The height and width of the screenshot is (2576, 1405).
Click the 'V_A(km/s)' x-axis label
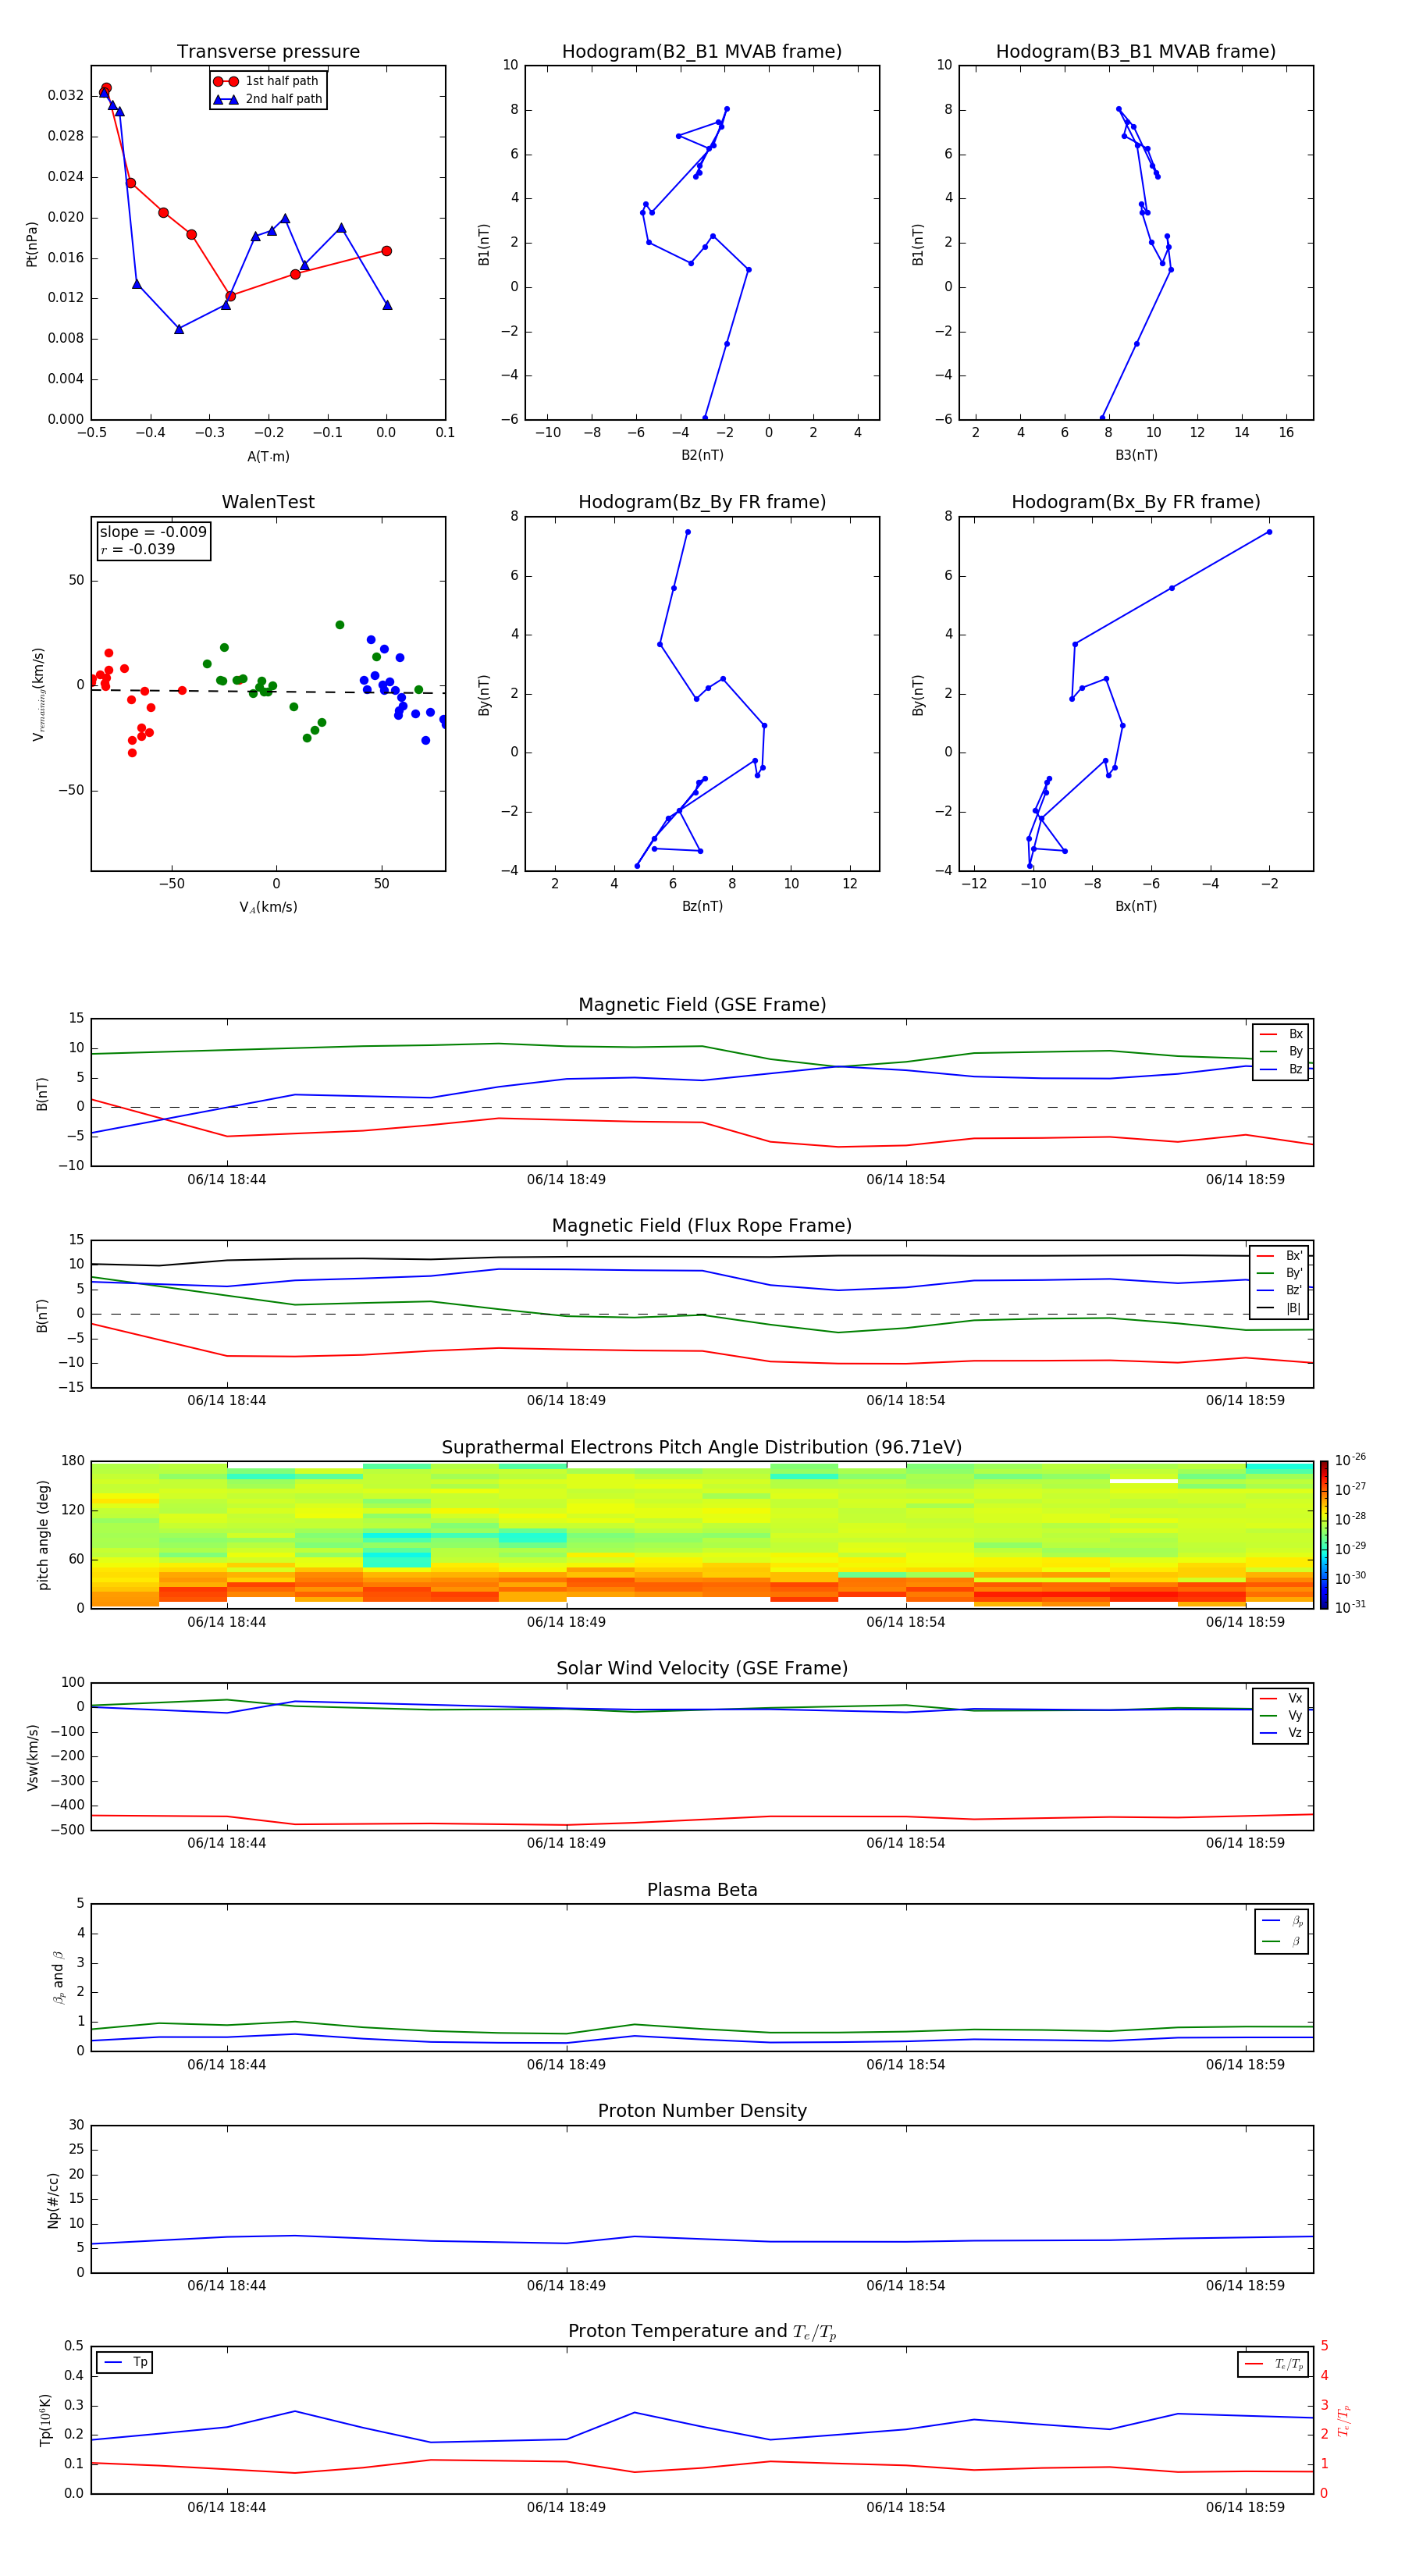point(268,907)
